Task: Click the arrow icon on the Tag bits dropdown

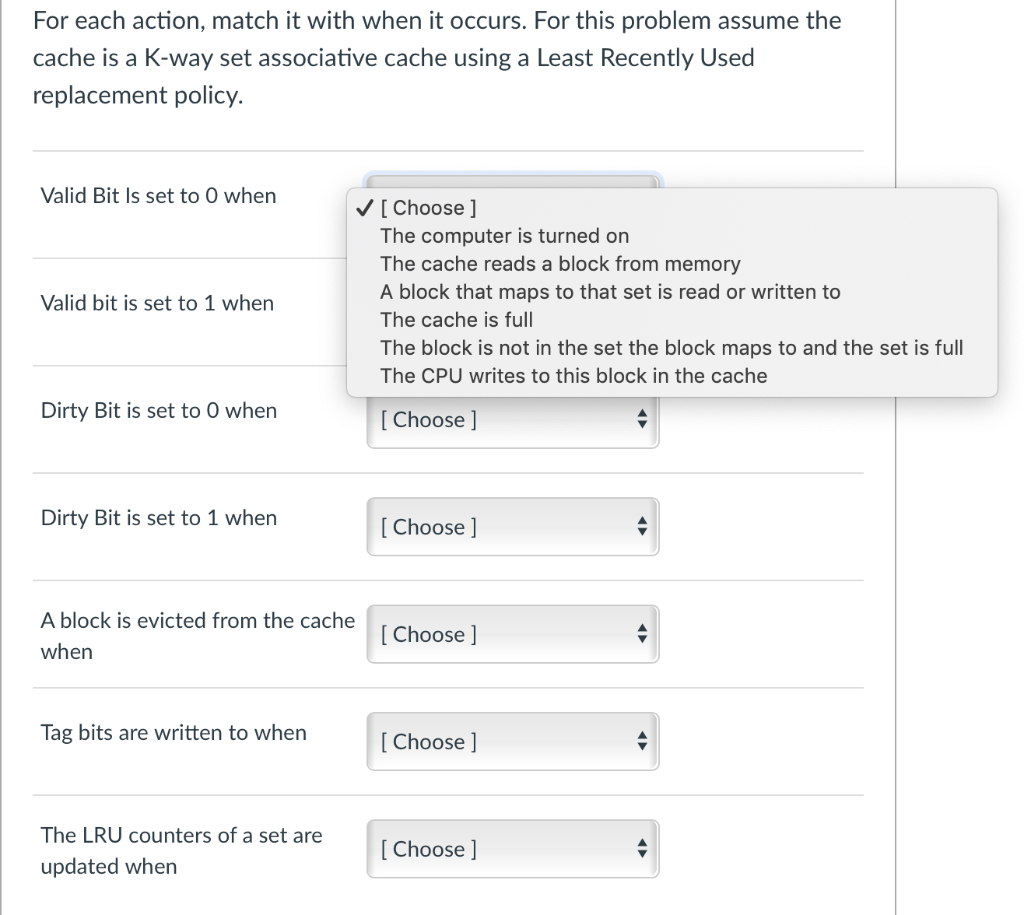Action: 643,741
